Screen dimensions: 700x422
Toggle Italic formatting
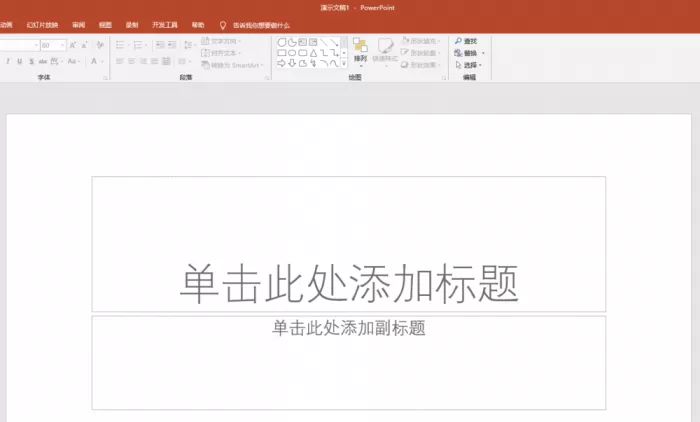[x=8, y=61]
